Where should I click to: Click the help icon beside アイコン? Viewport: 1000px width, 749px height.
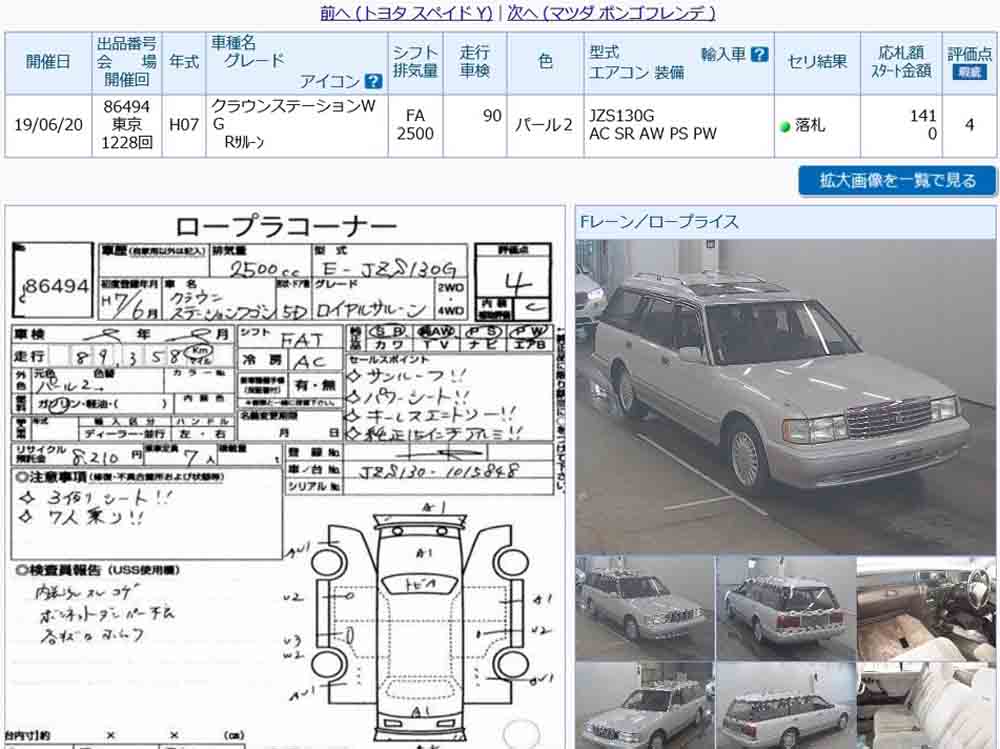click(x=373, y=82)
